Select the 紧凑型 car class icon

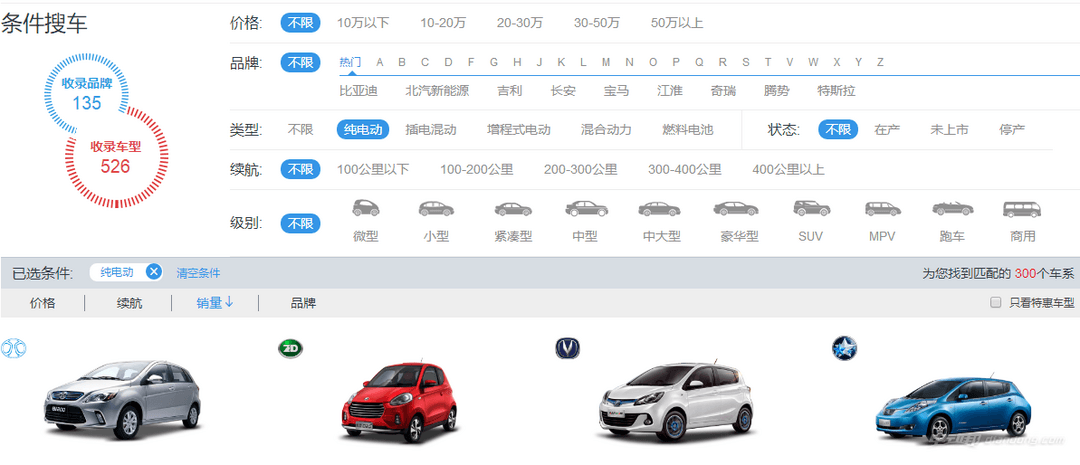click(x=513, y=209)
